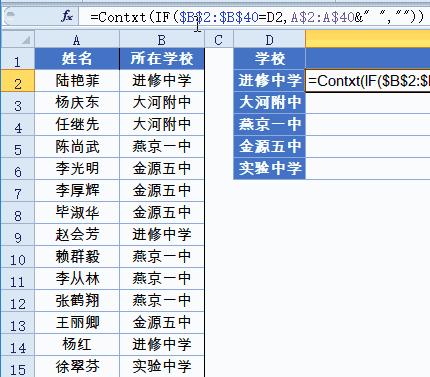Select row 12 header
The image size is (430, 377).
click(x=17, y=301)
